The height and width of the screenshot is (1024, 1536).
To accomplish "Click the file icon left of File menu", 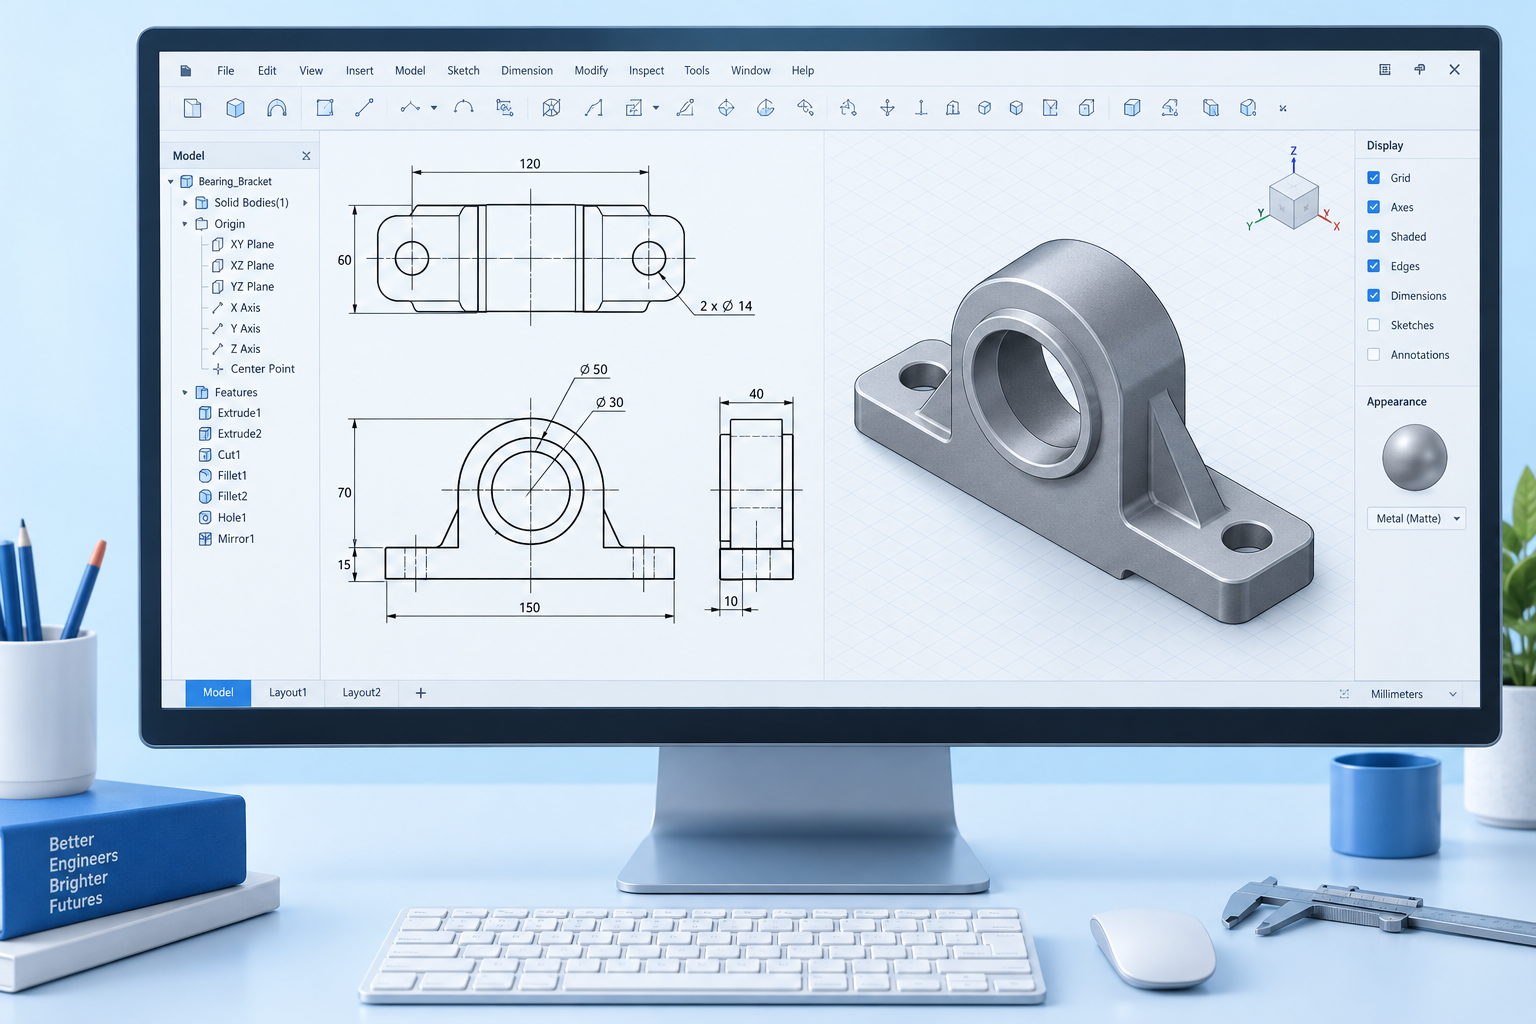I will 185,71.
